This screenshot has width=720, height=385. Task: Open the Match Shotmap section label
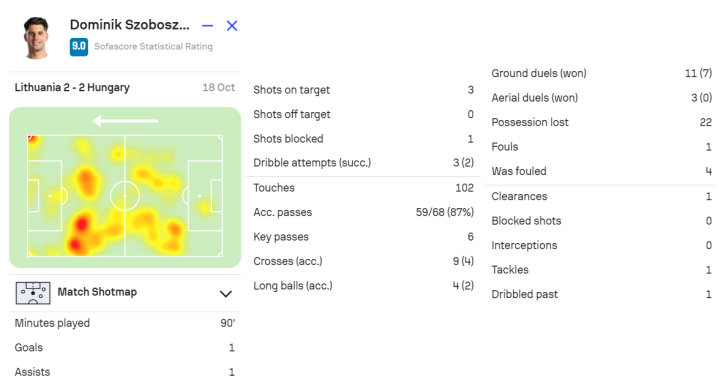(x=97, y=292)
